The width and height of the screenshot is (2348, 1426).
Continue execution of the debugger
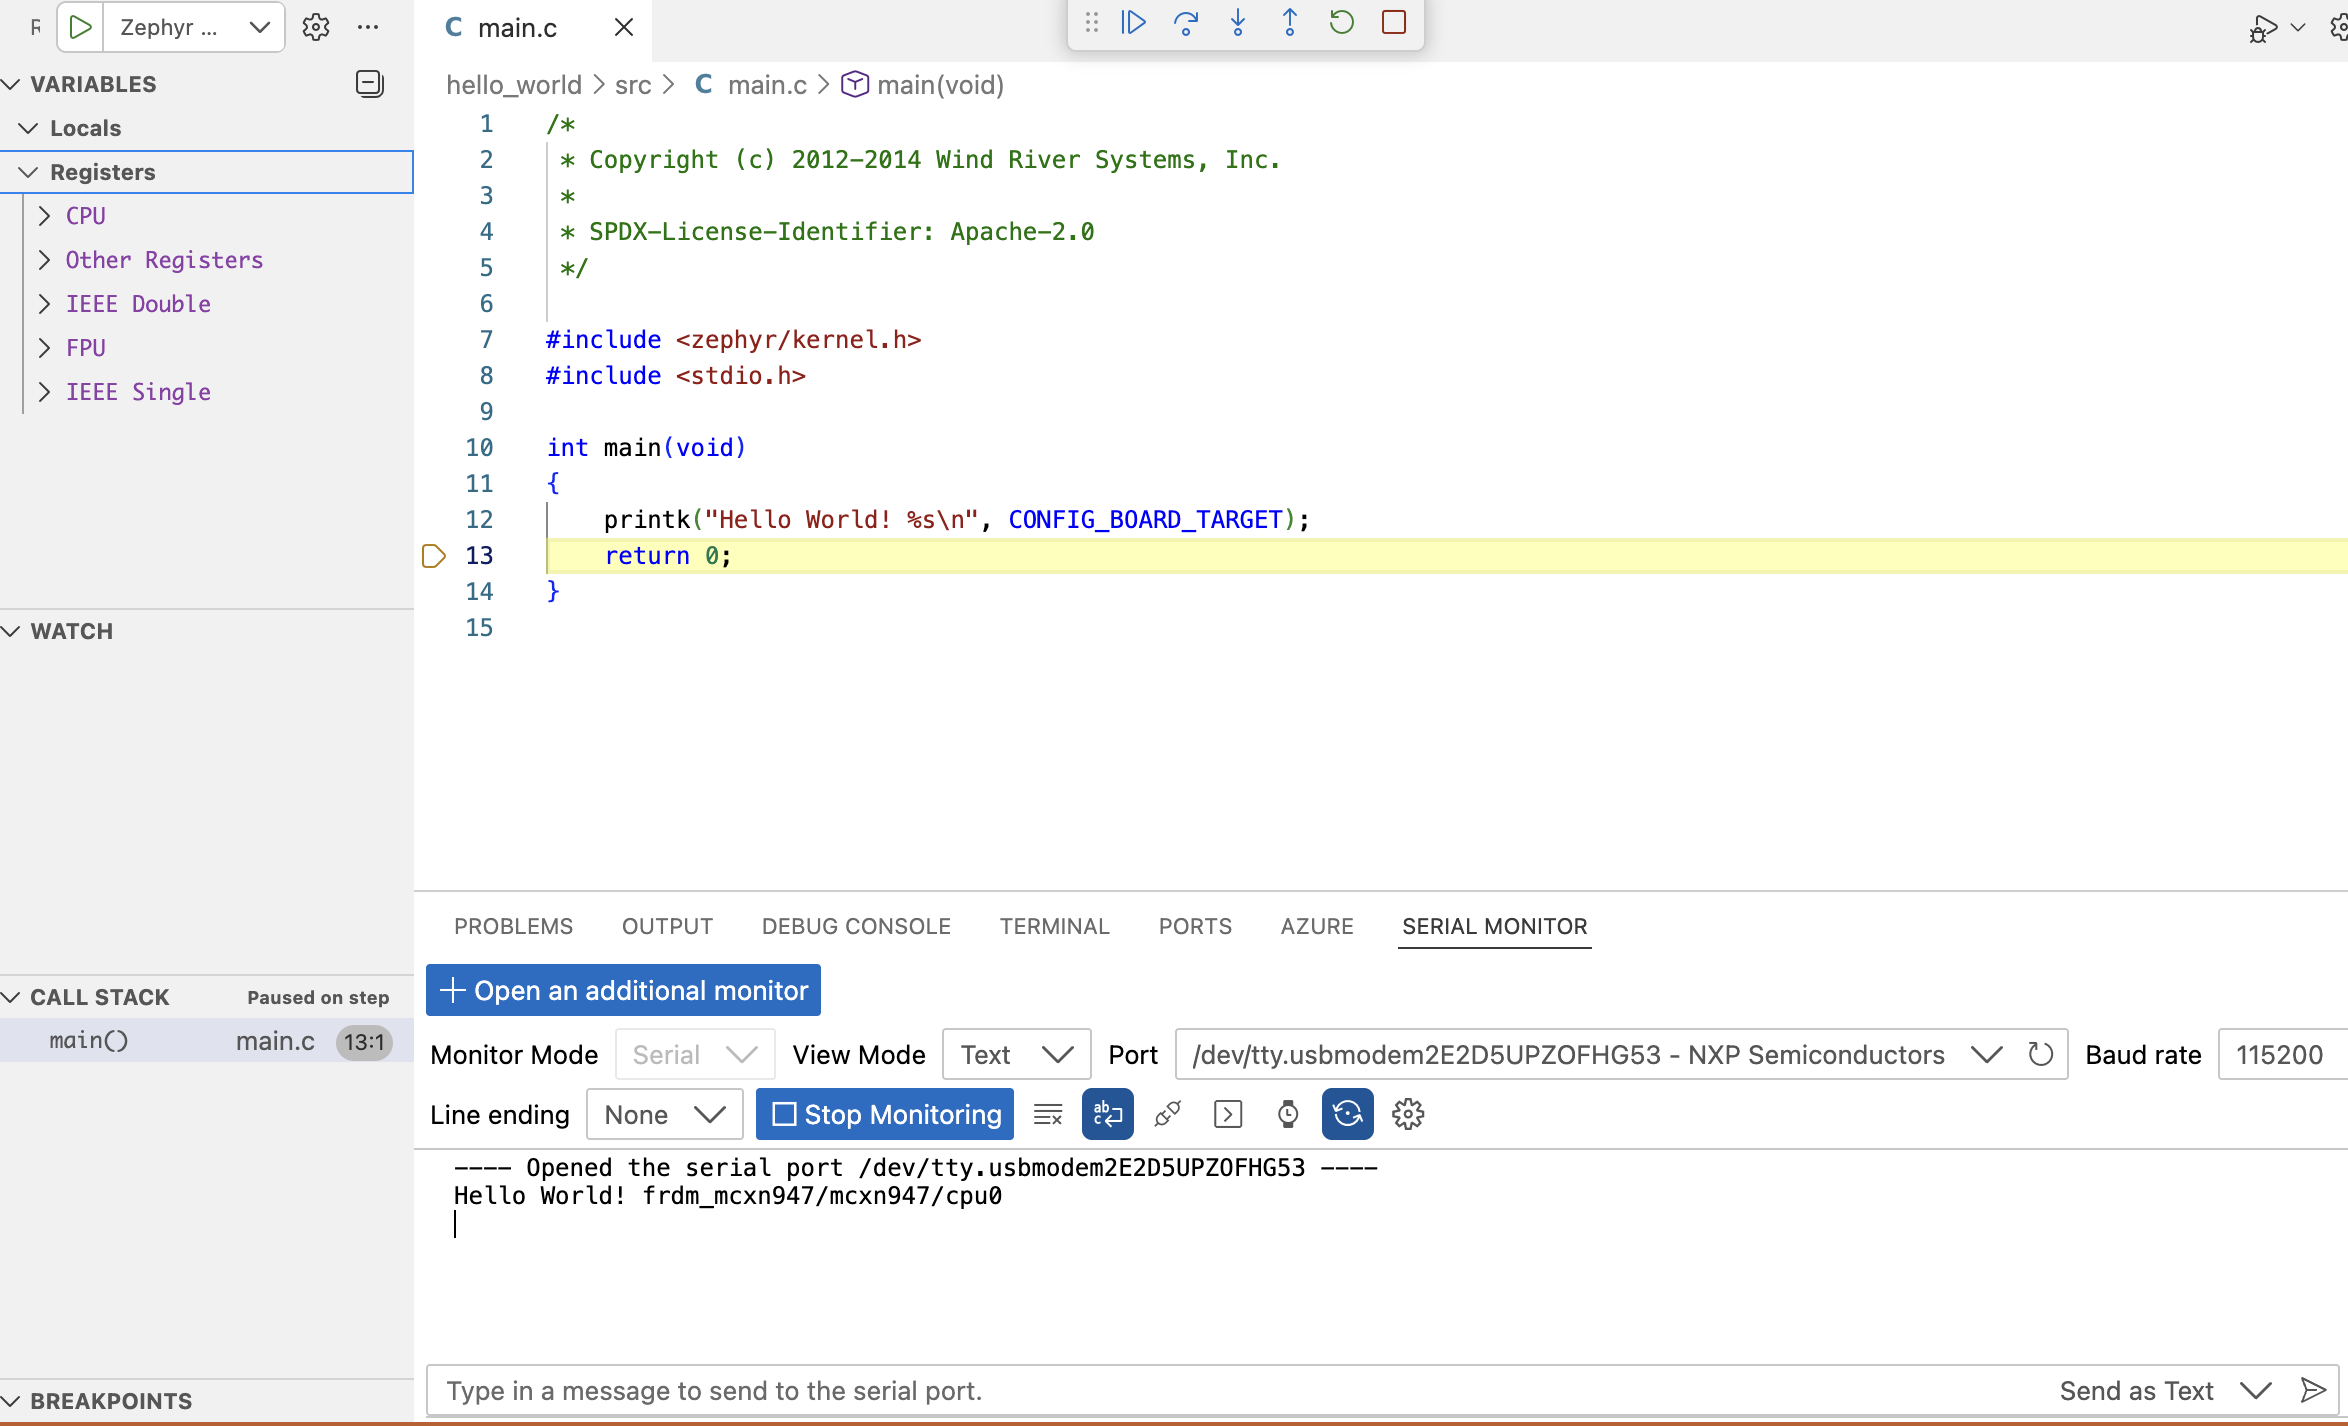[1134, 22]
